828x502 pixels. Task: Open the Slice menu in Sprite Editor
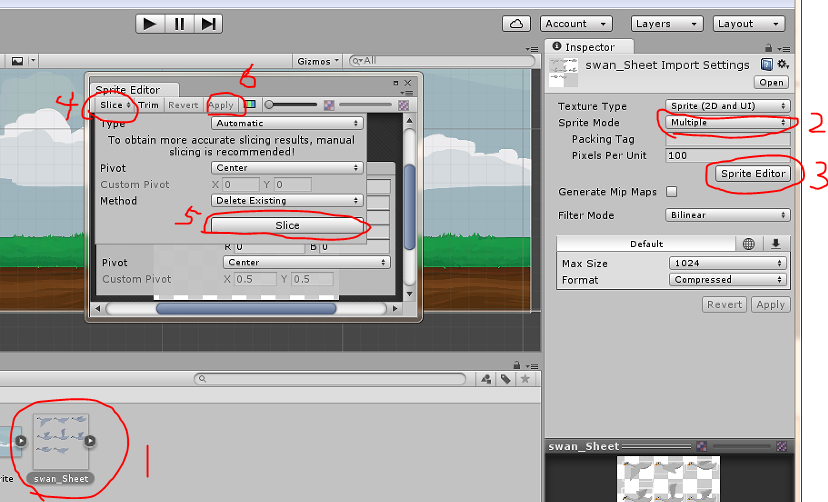[115, 105]
